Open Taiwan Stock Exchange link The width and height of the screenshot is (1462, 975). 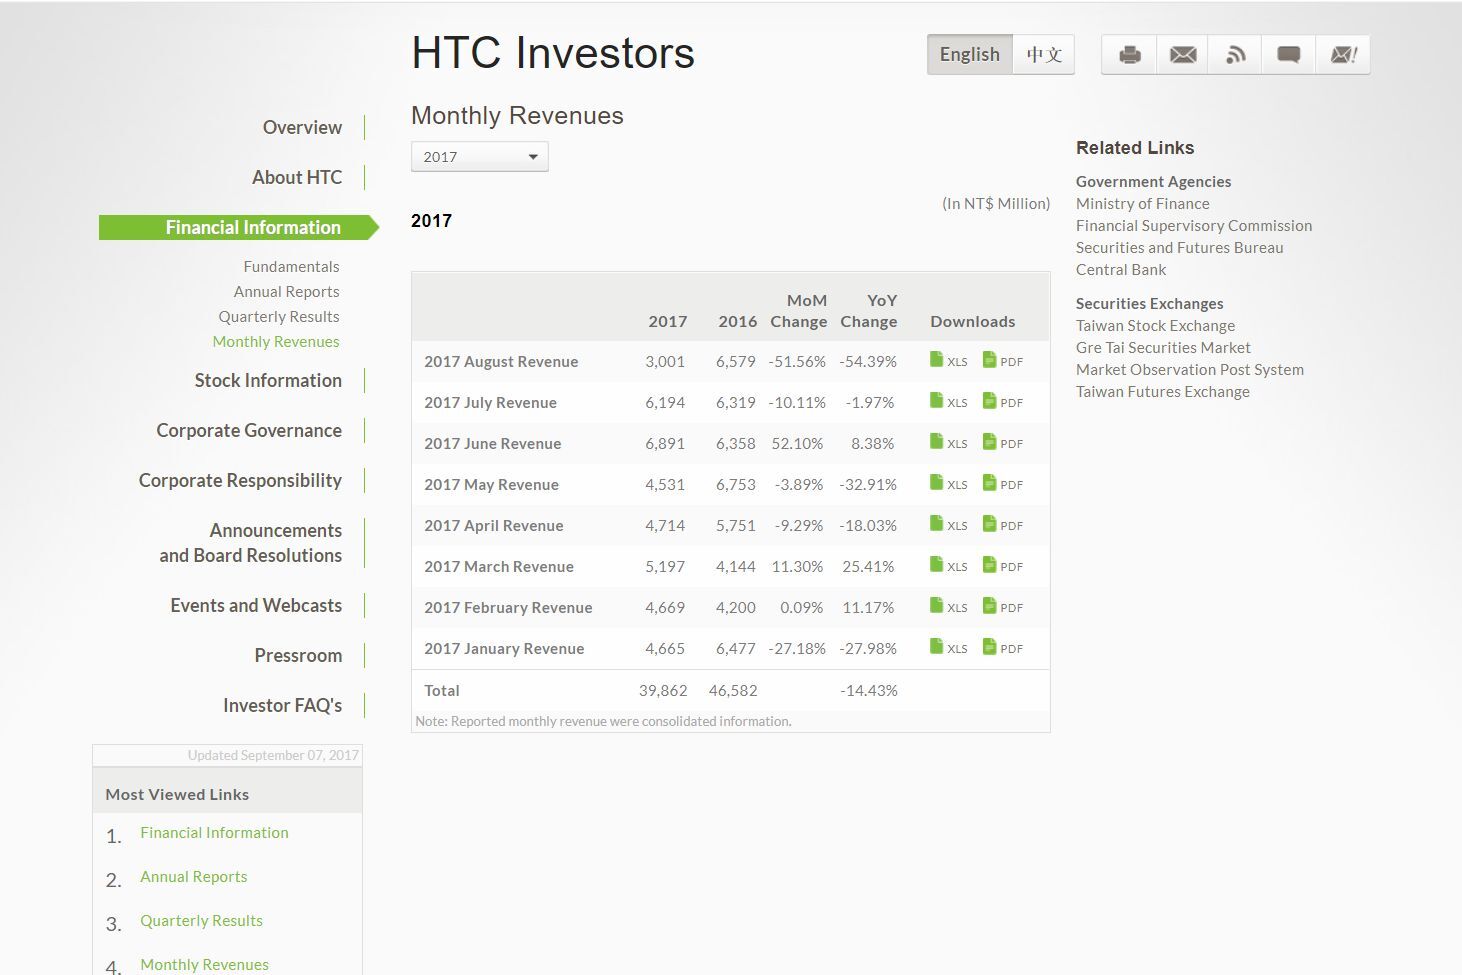coord(1156,325)
